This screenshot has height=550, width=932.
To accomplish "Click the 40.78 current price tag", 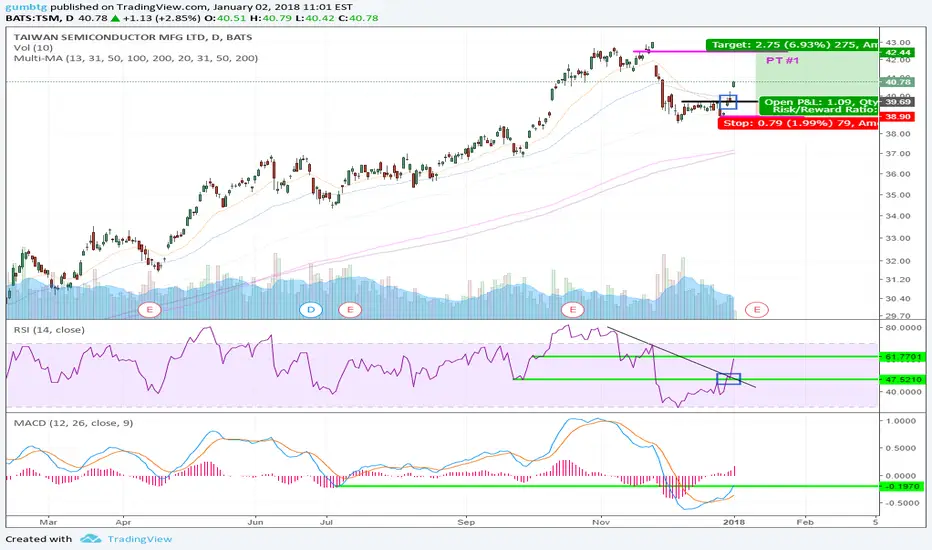I will [898, 82].
